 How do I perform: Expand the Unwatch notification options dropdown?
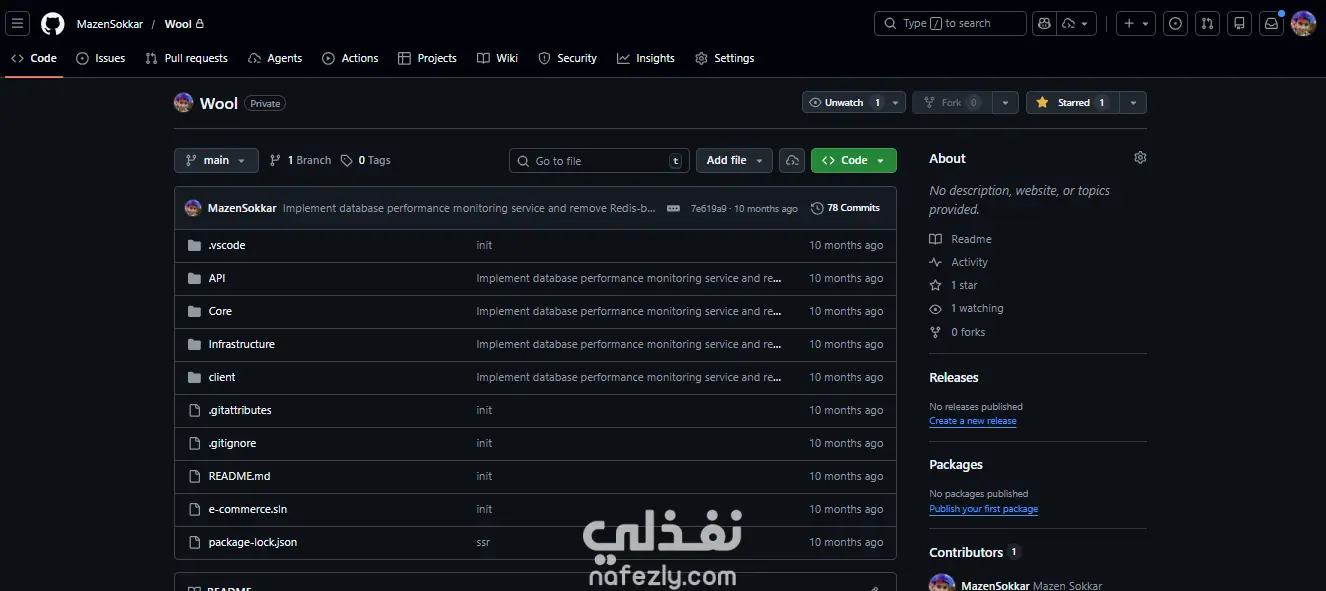coord(897,103)
